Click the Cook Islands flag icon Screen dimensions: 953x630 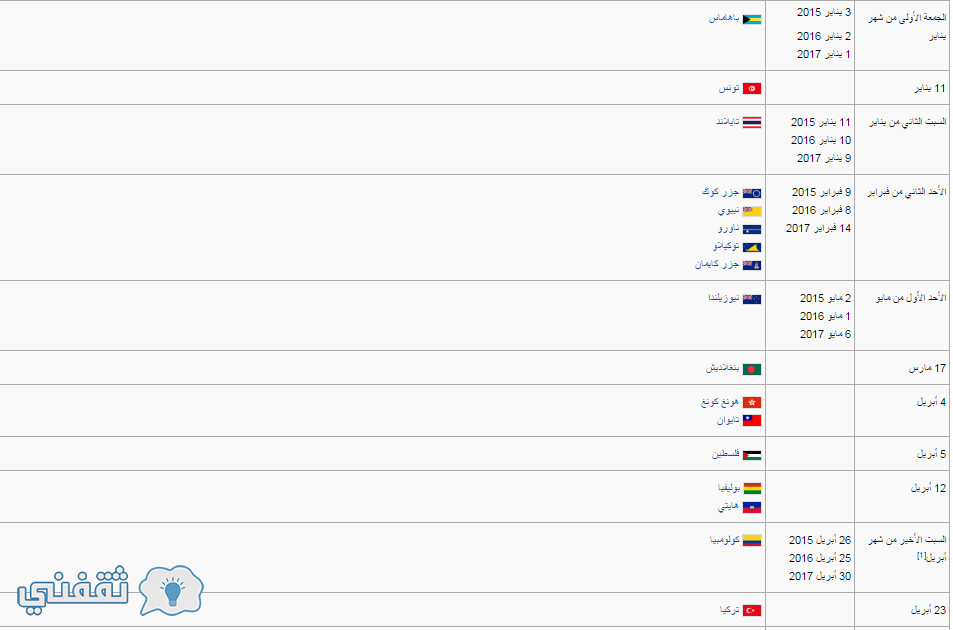click(752, 193)
